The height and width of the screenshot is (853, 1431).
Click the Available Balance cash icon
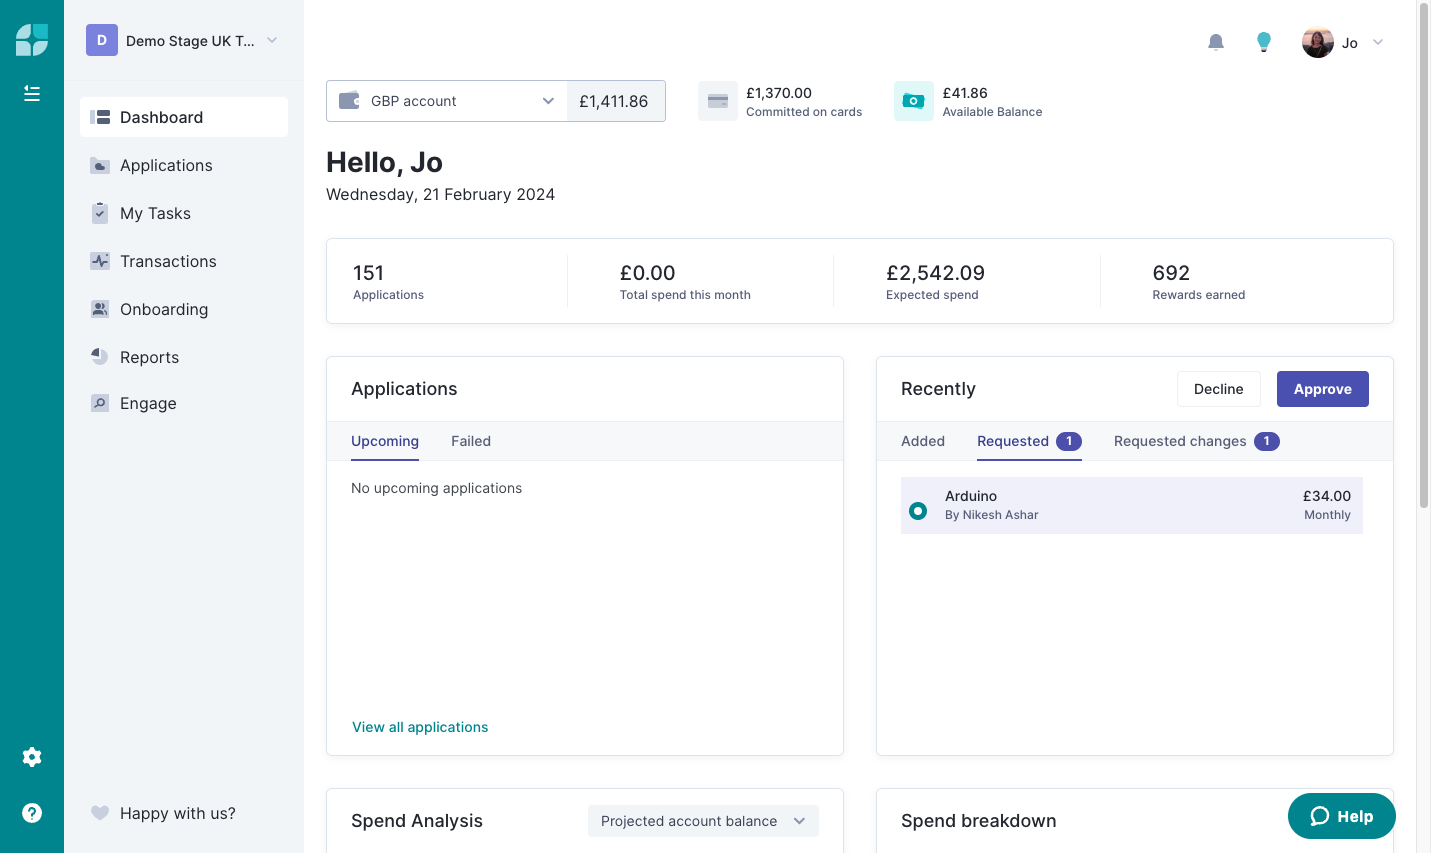914,101
